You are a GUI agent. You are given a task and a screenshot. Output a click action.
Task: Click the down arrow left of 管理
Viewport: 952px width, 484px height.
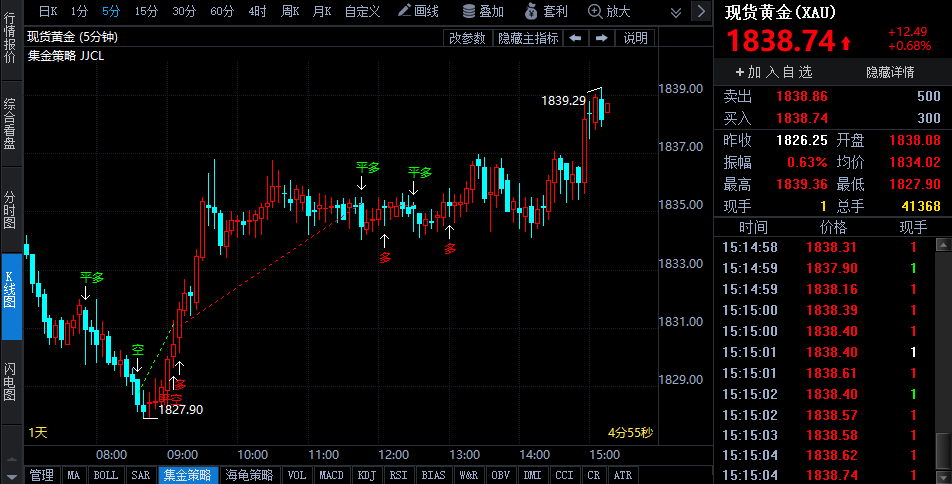pos(10,475)
